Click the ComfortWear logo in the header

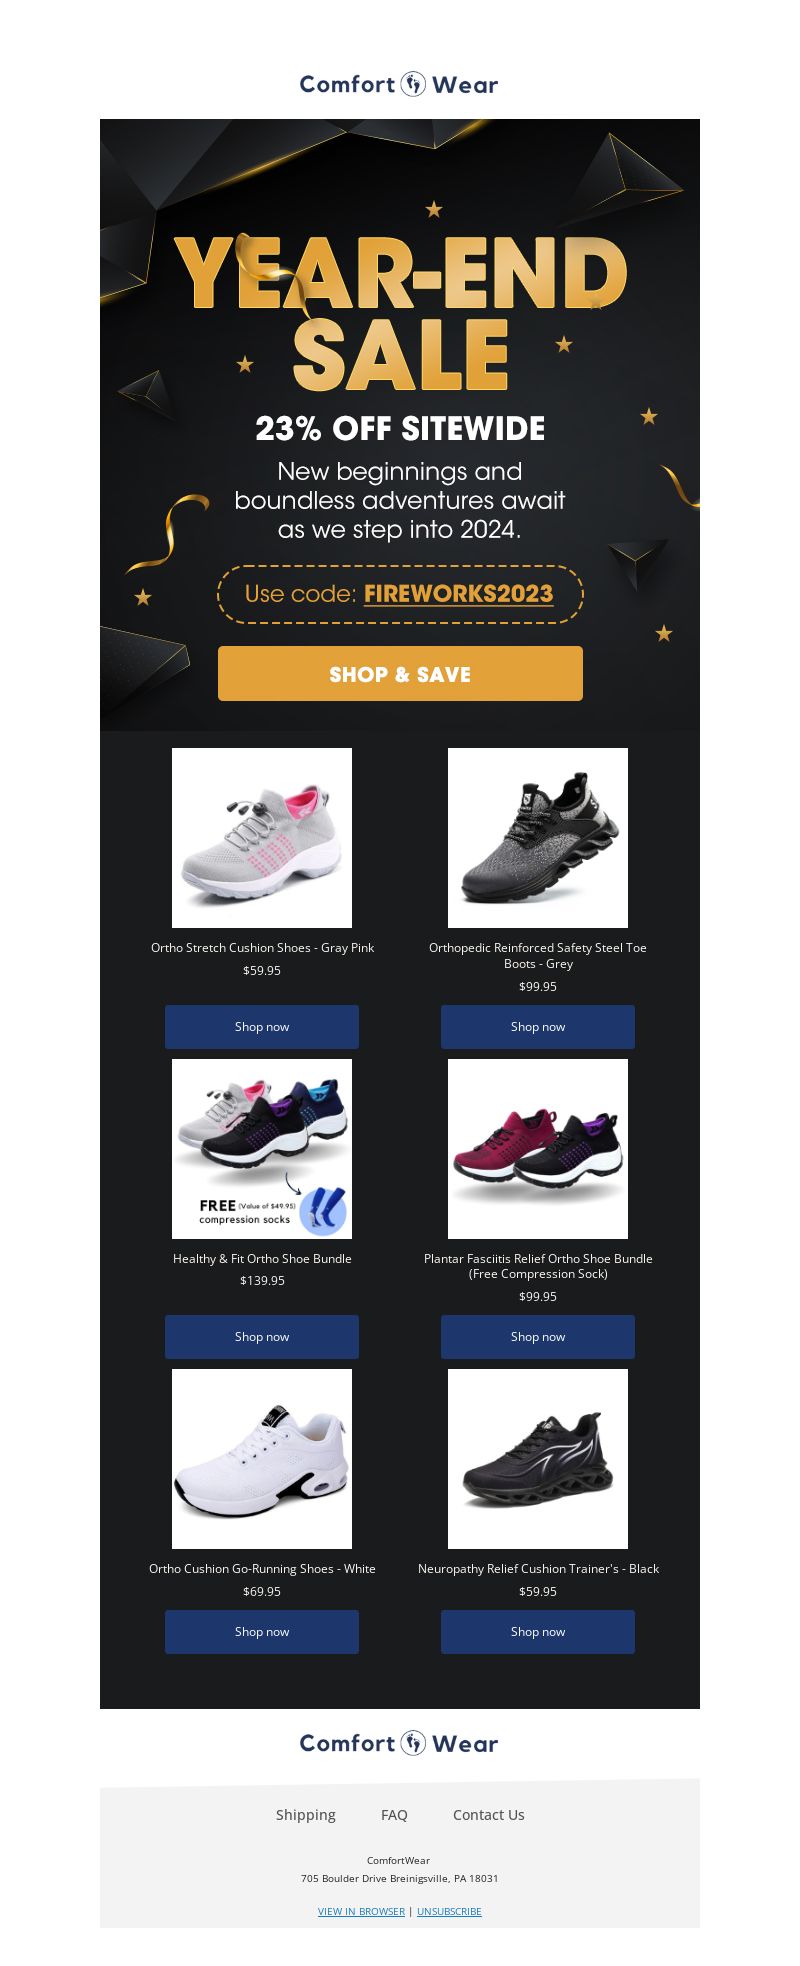399,84
